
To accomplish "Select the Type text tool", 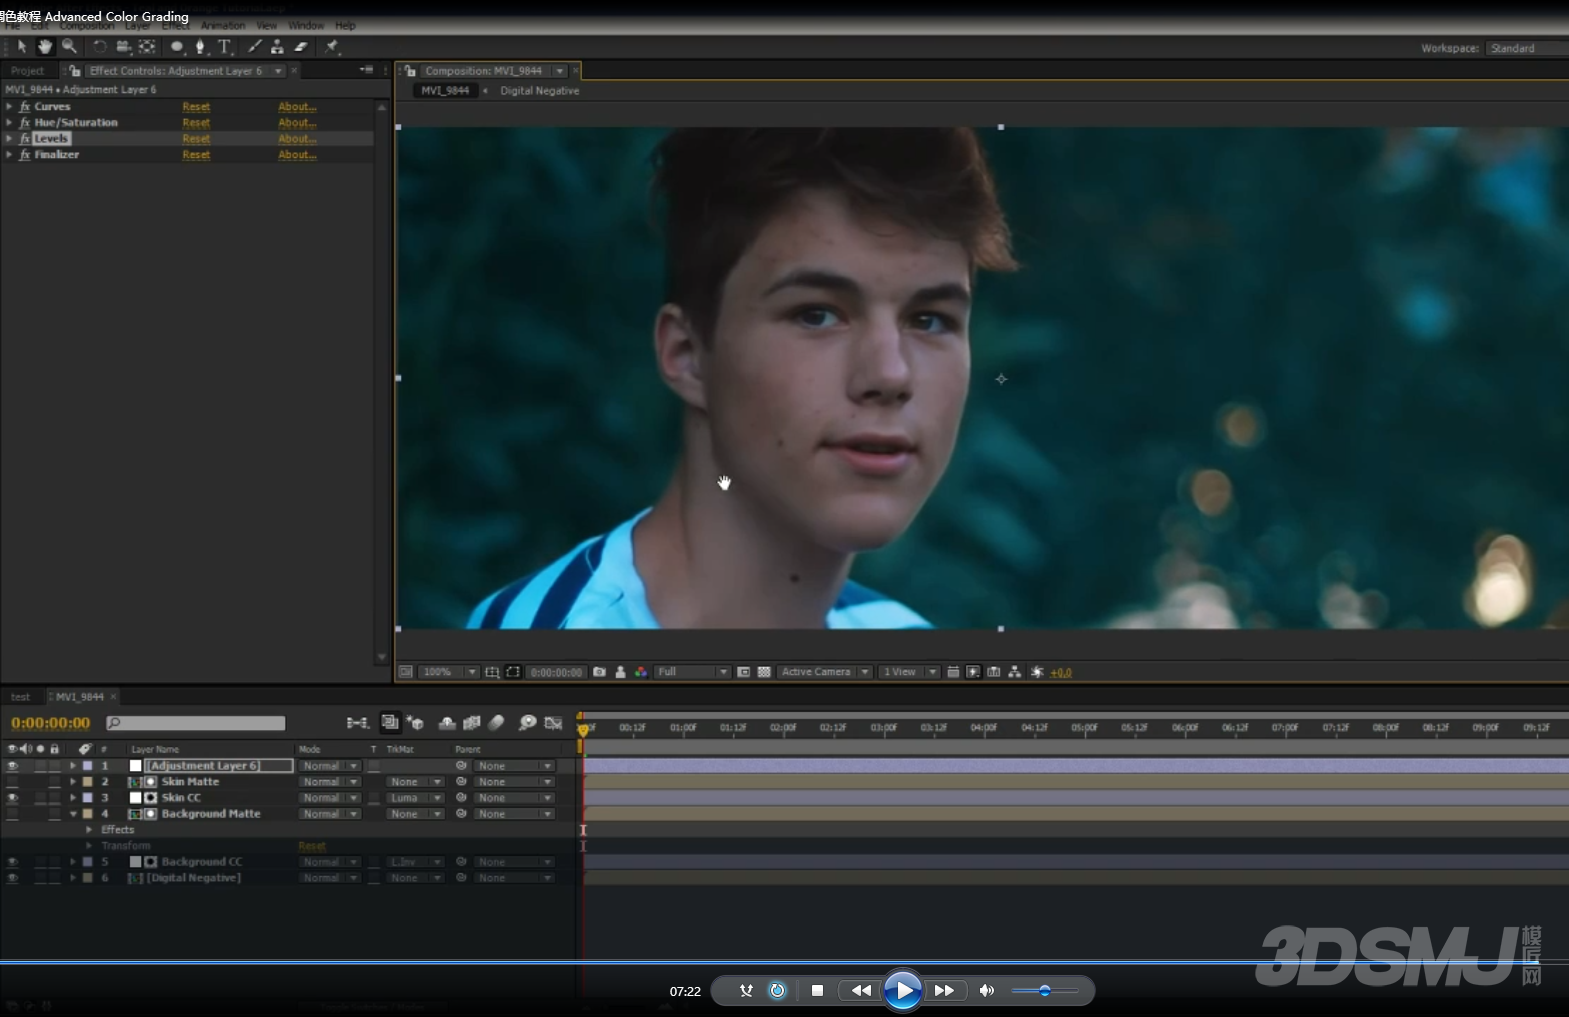I will pyautogui.click(x=225, y=47).
